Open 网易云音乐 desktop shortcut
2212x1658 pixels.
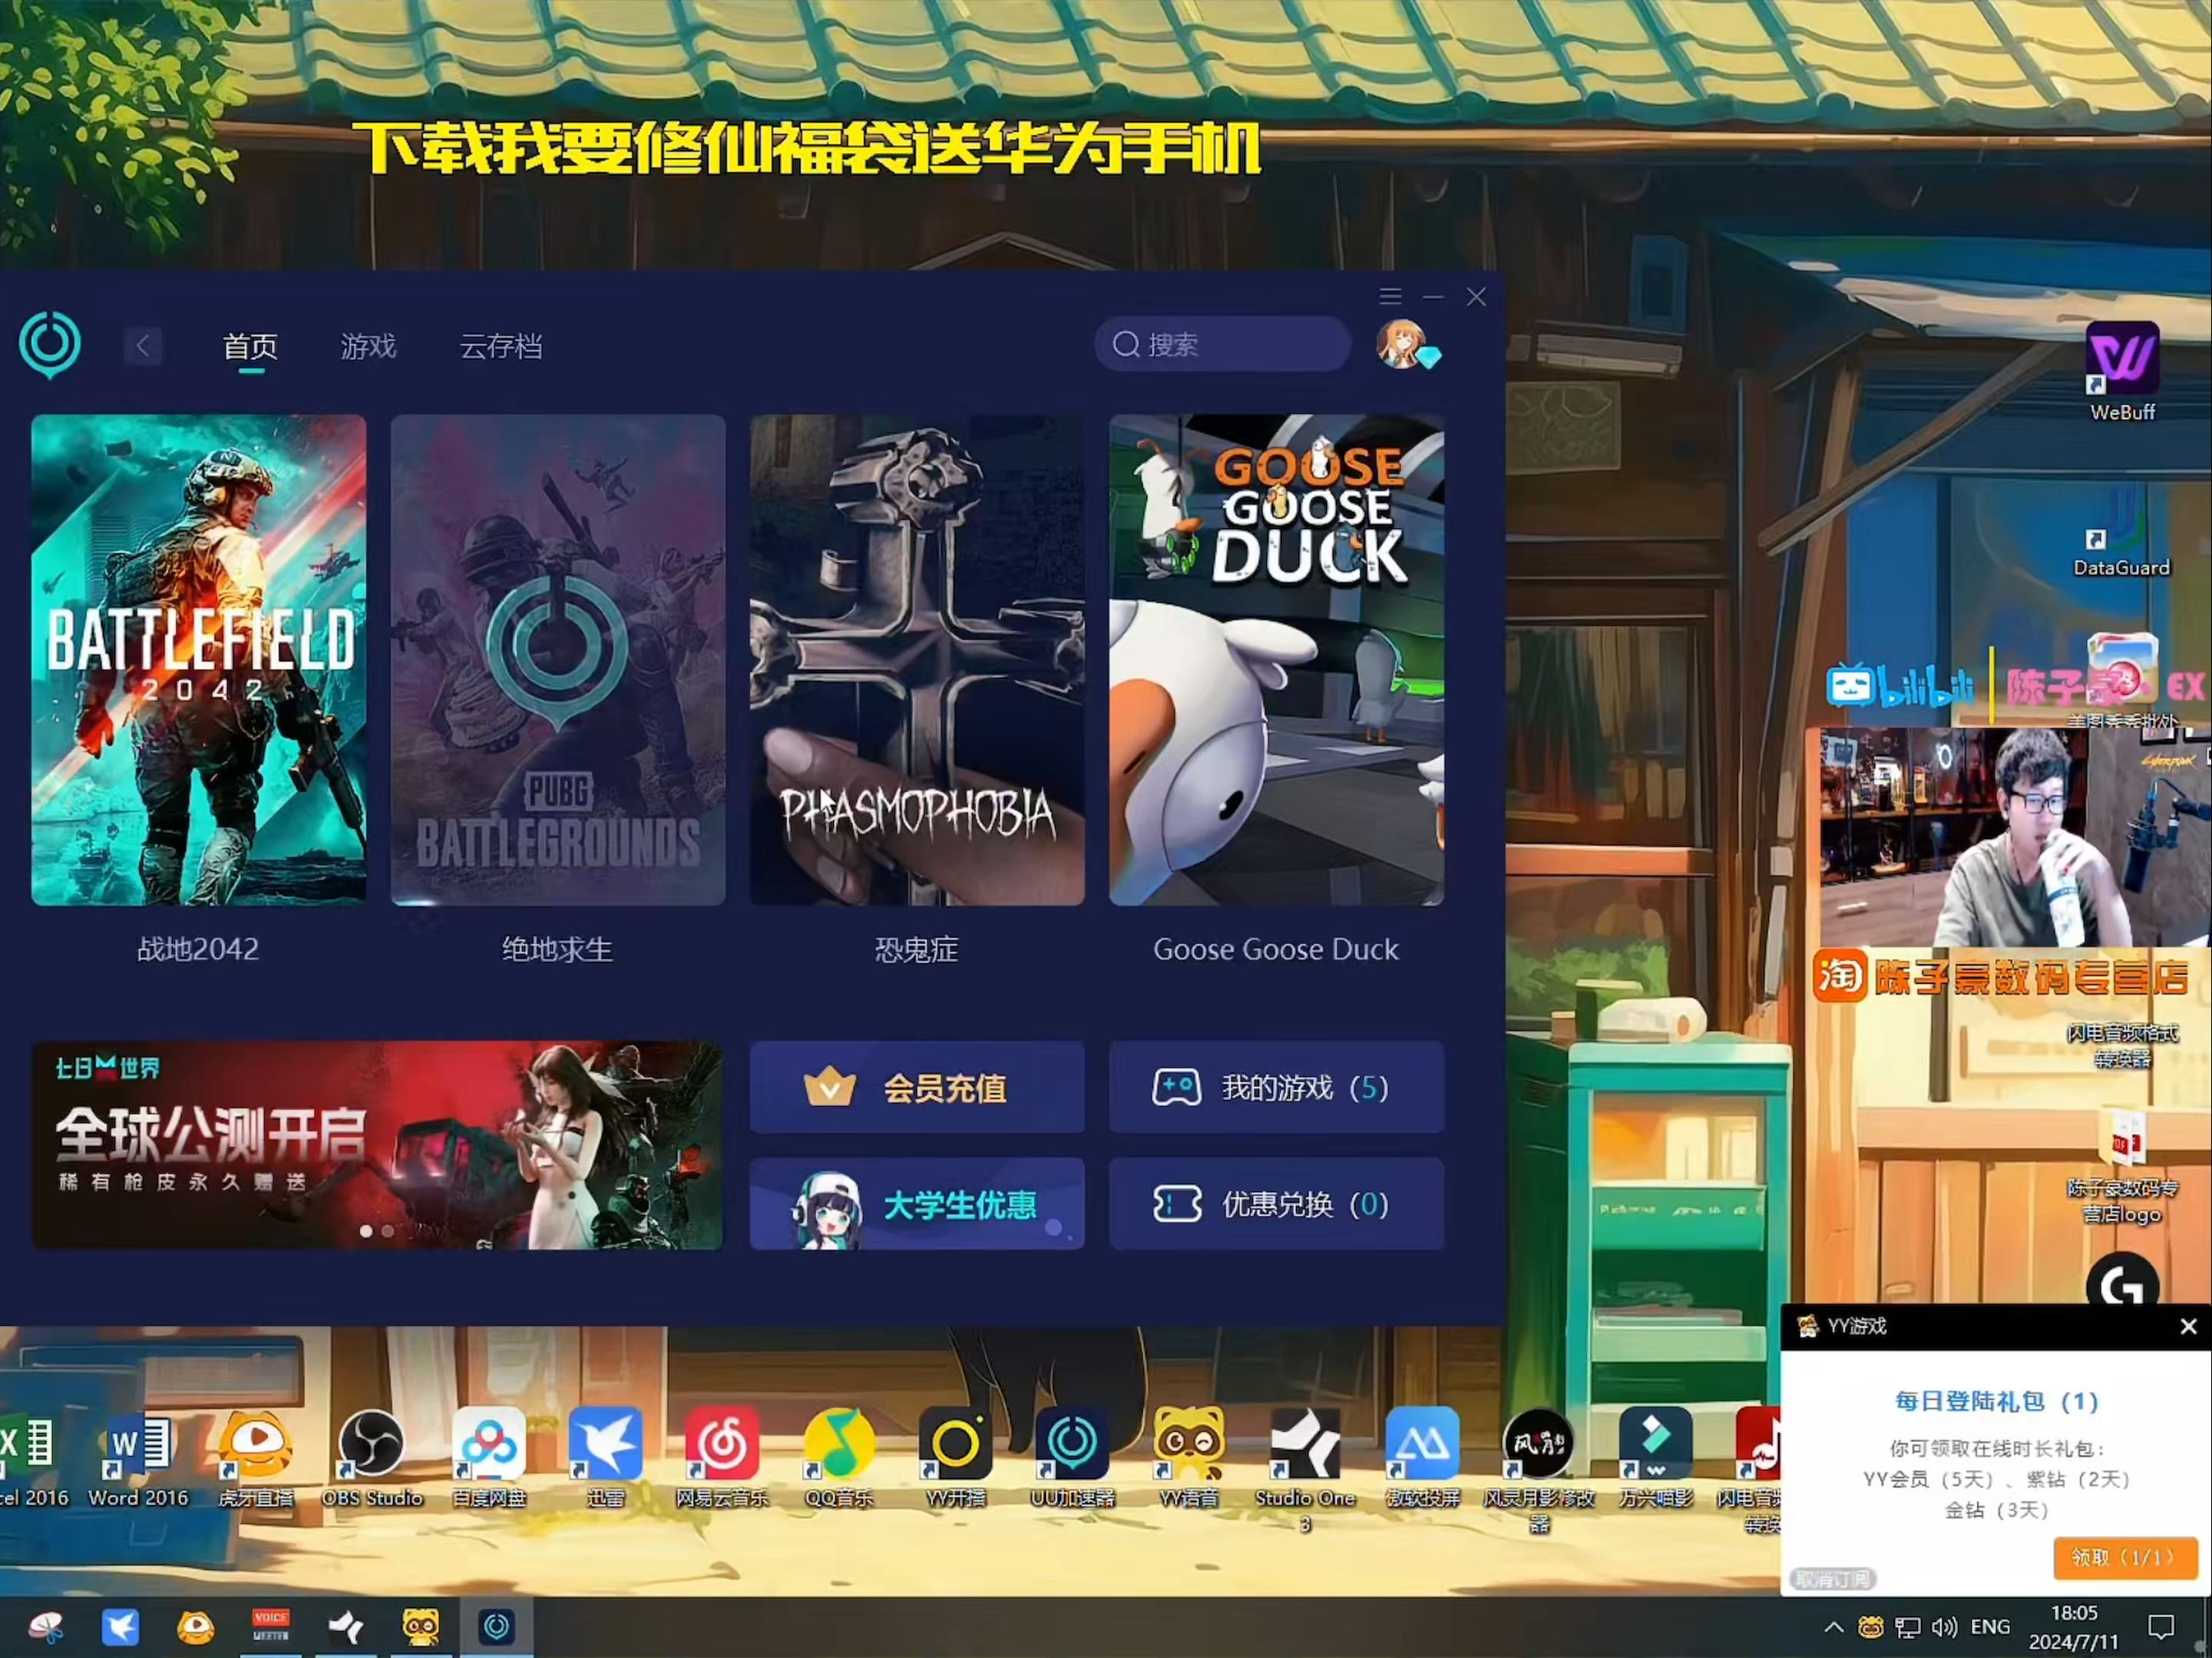click(722, 1457)
